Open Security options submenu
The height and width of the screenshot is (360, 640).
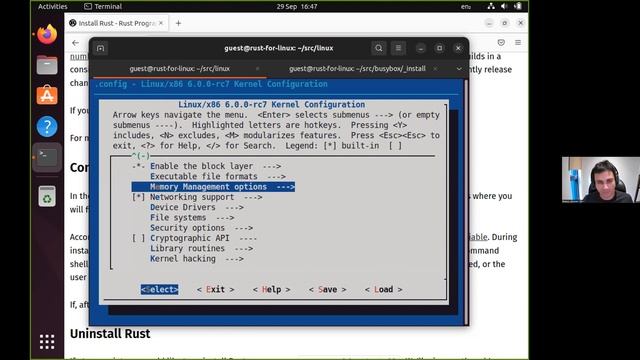click(201, 228)
